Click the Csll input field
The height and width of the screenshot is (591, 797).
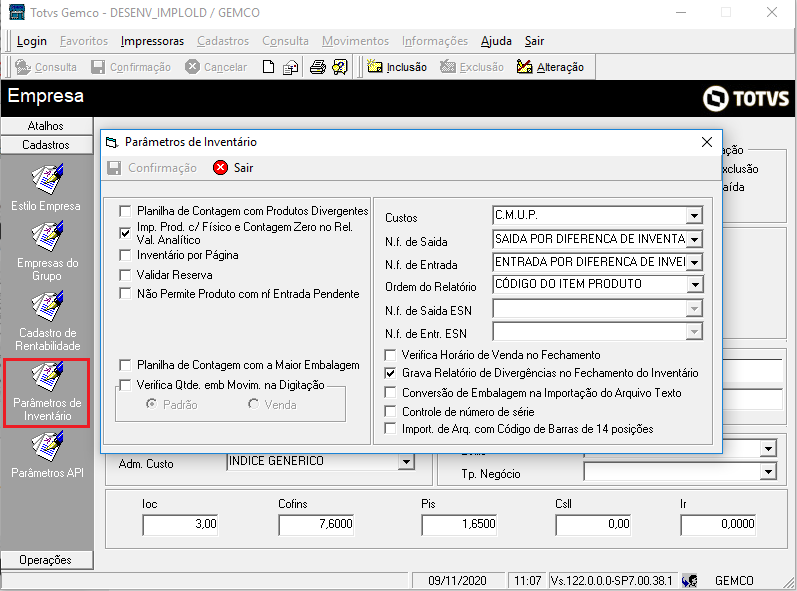(x=593, y=524)
